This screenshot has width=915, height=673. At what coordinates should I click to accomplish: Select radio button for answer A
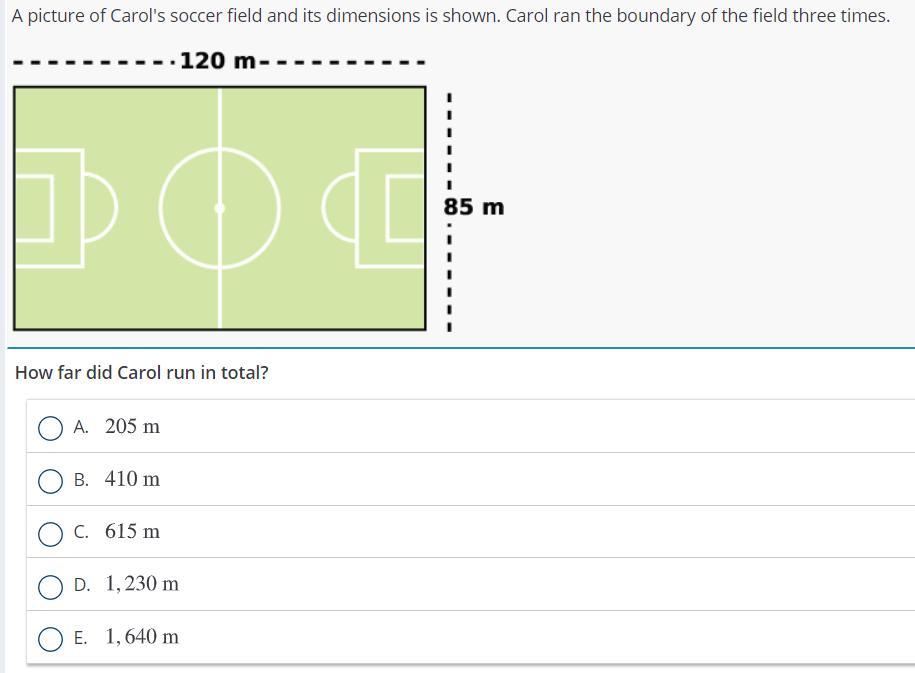pos(50,428)
